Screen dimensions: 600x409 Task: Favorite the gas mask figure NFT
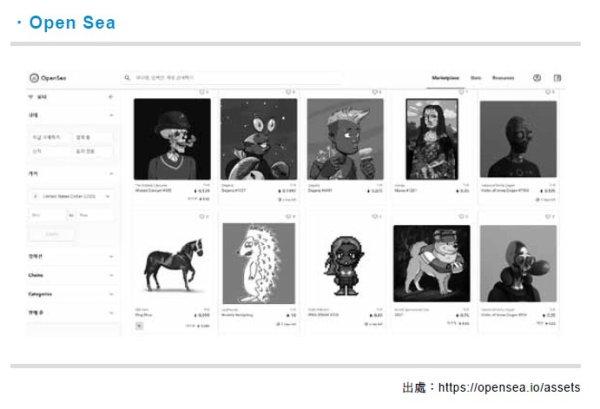[x=548, y=217]
